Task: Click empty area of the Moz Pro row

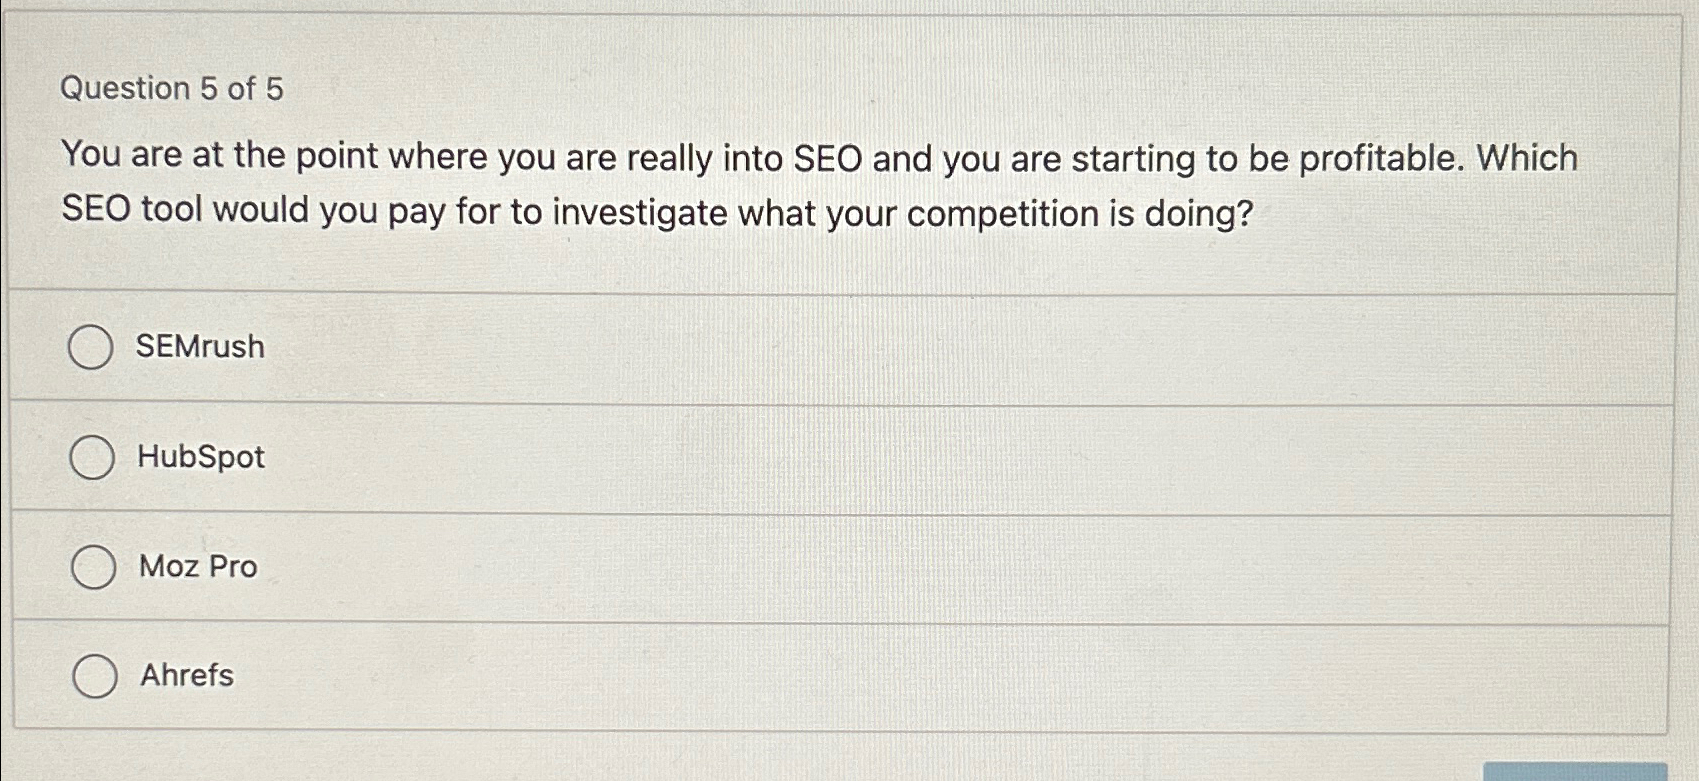Action: click(900, 568)
